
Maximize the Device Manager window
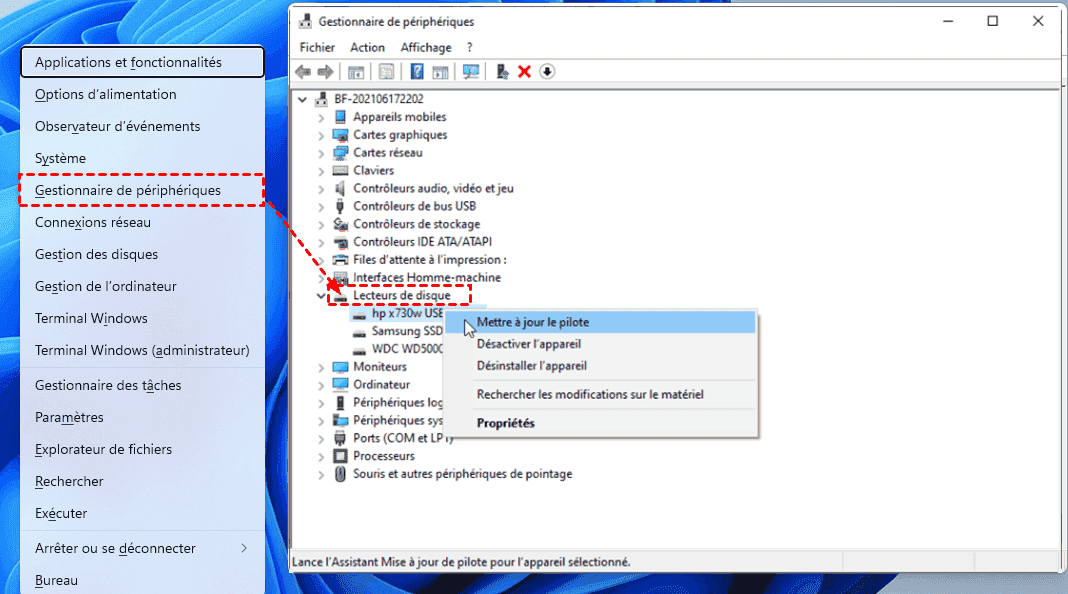[x=992, y=21]
